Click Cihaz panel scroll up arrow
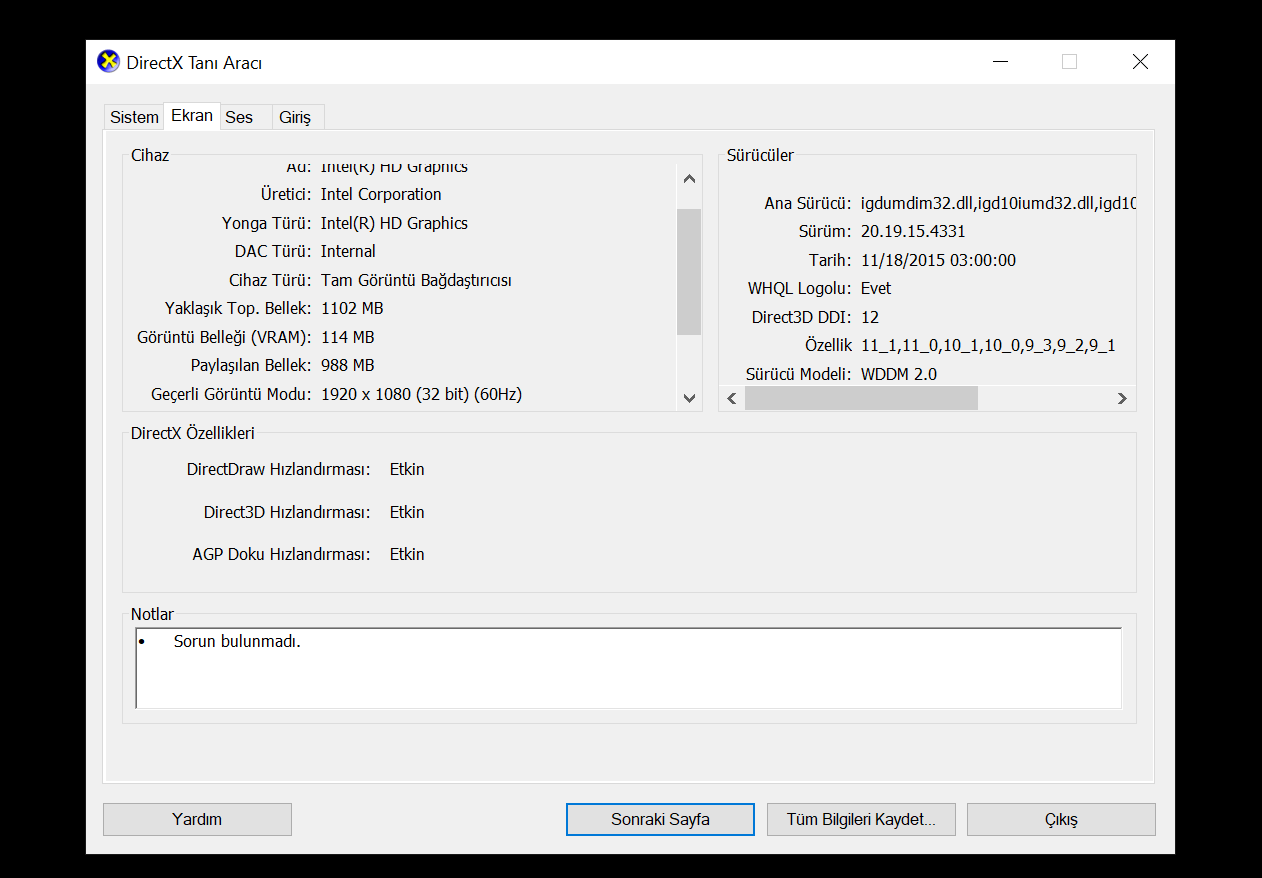The image size is (1262, 878). [x=689, y=179]
